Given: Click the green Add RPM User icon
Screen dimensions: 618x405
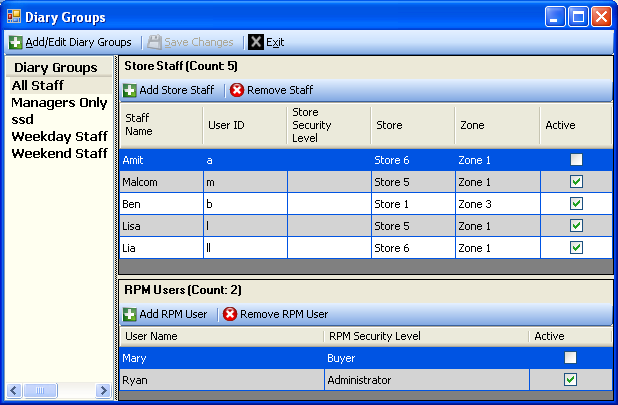Looking at the screenshot, I should tap(130, 314).
